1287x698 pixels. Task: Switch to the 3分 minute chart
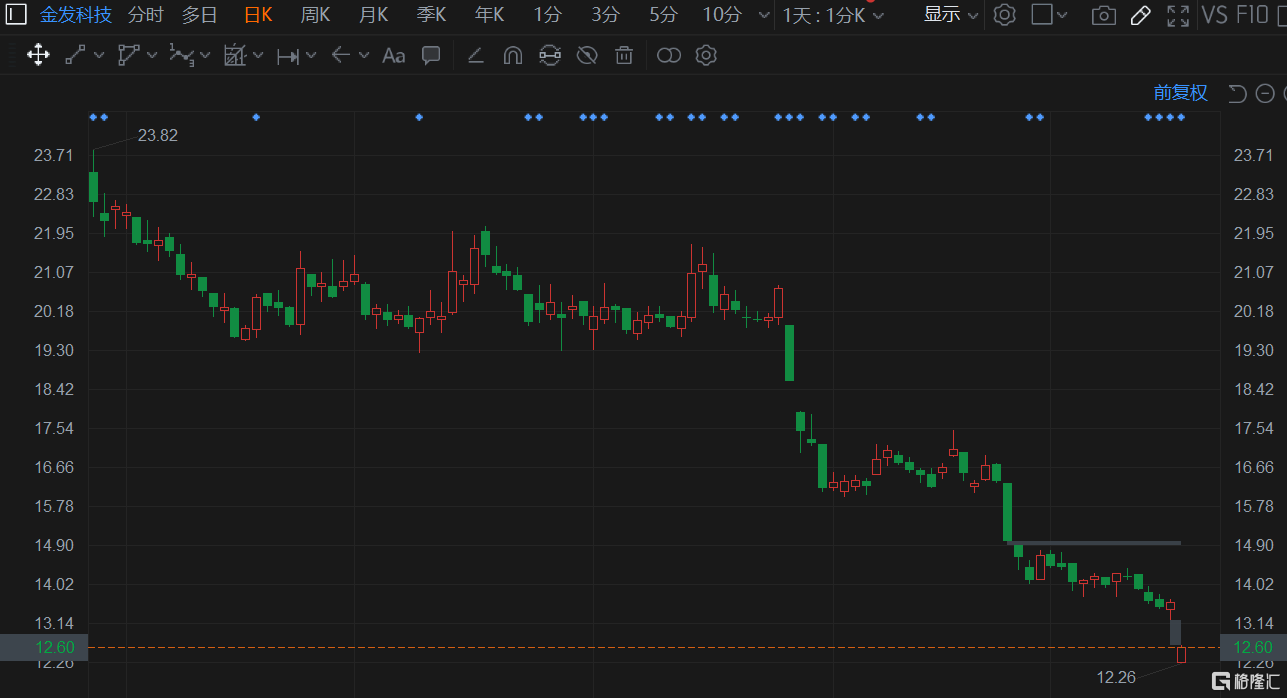605,15
